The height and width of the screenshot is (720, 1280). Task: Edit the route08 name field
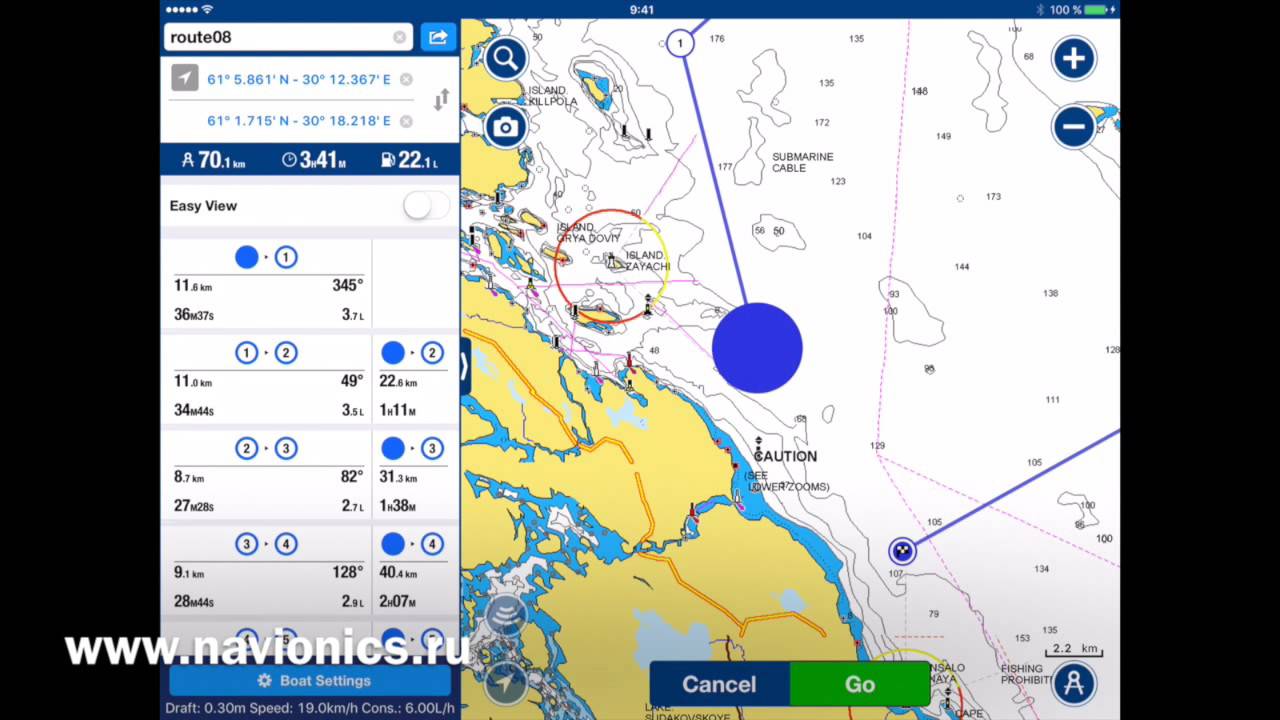click(x=288, y=37)
